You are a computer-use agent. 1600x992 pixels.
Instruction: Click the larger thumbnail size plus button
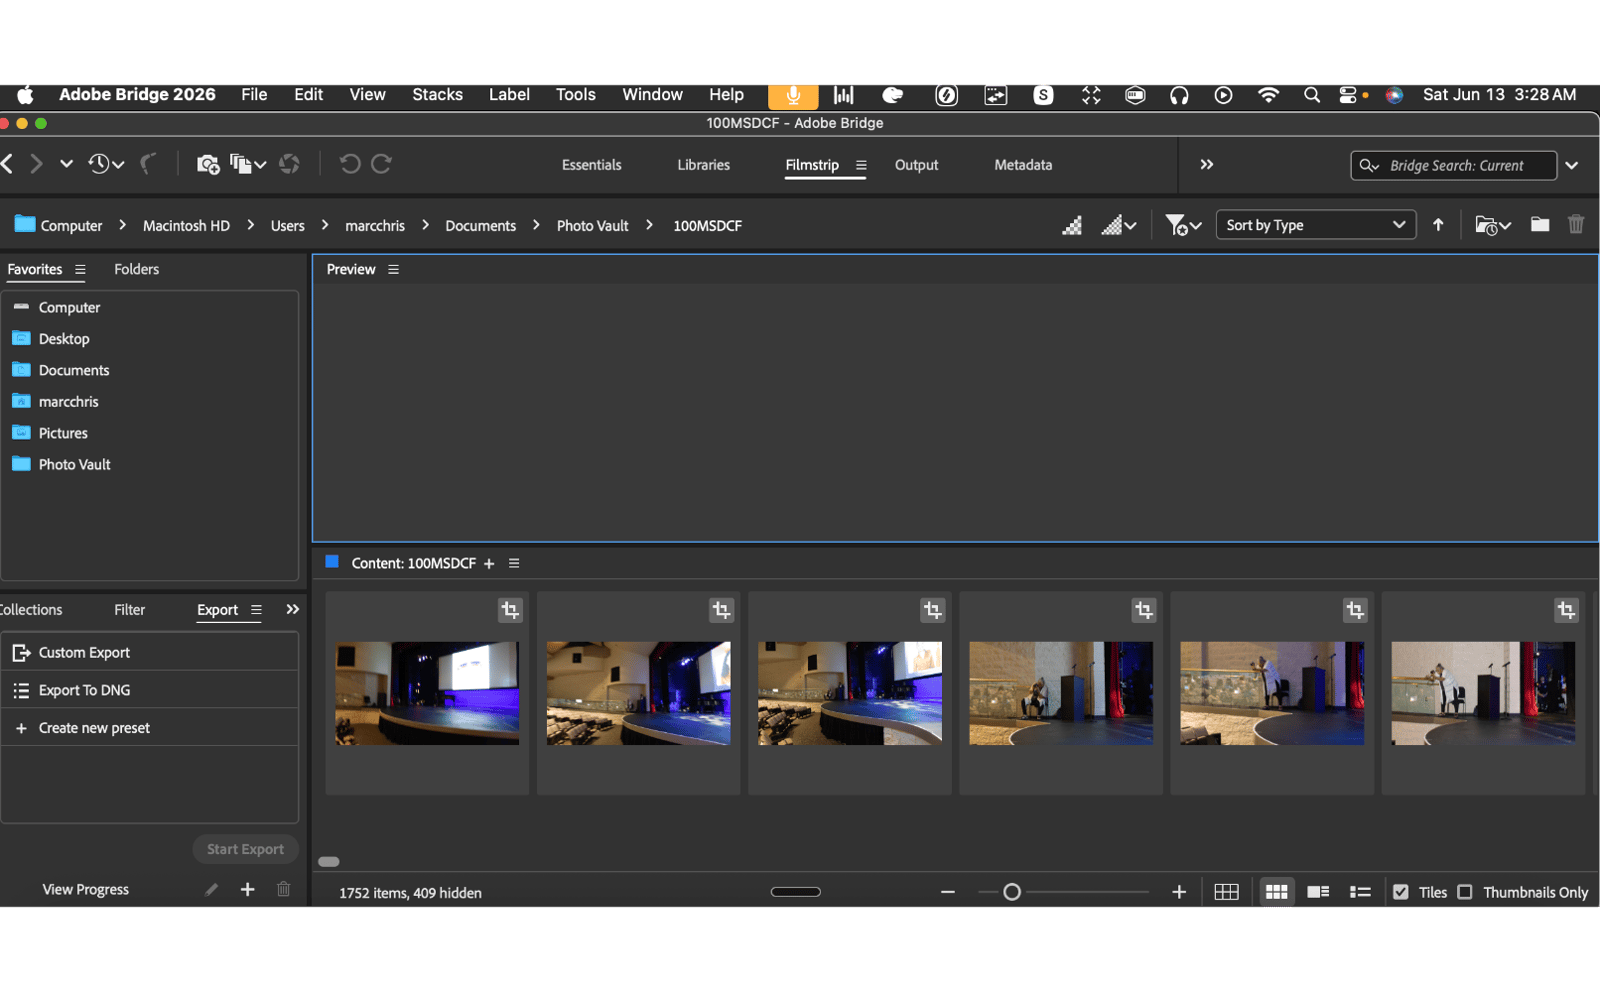pyautogui.click(x=1179, y=892)
